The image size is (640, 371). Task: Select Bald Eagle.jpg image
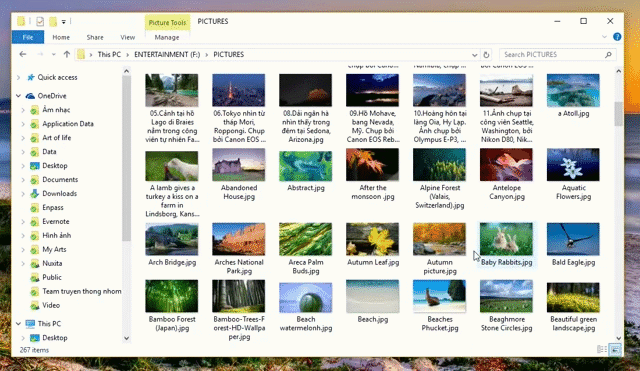pyautogui.click(x=573, y=239)
